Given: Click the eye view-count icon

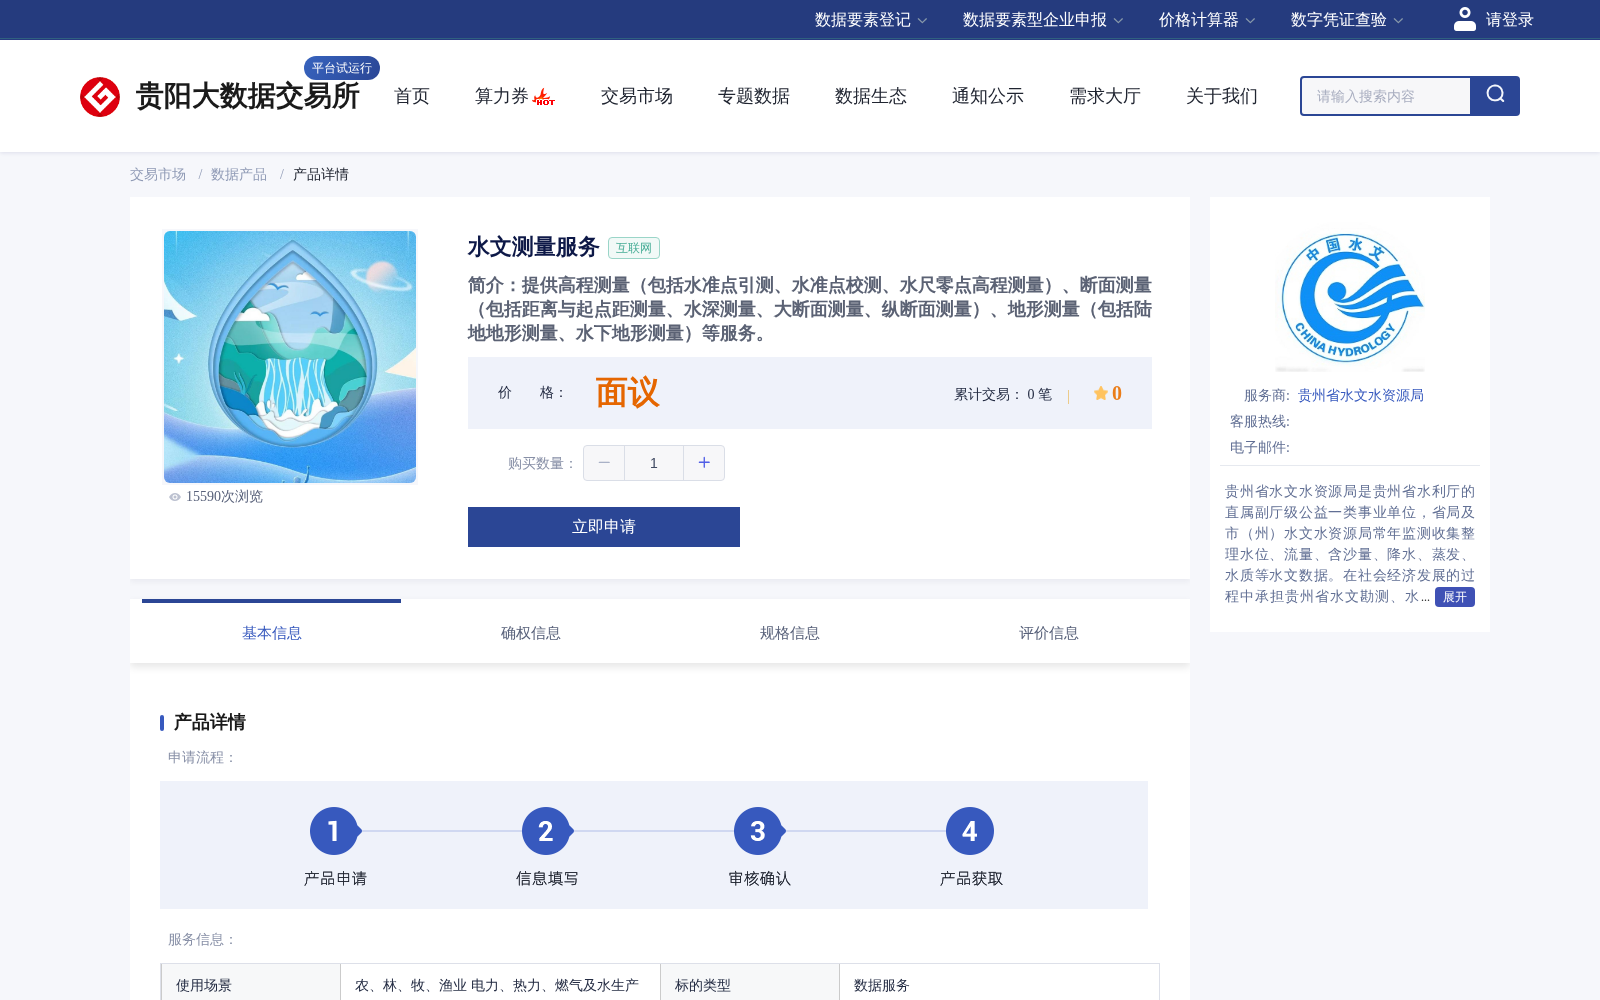Looking at the screenshot, I should tap(175, 497).
